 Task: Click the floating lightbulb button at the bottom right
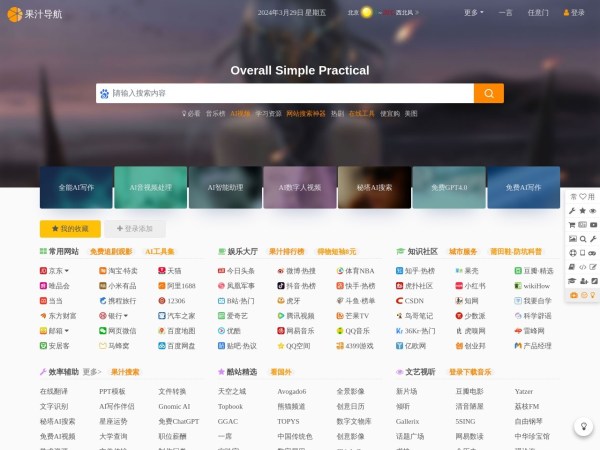584,426
